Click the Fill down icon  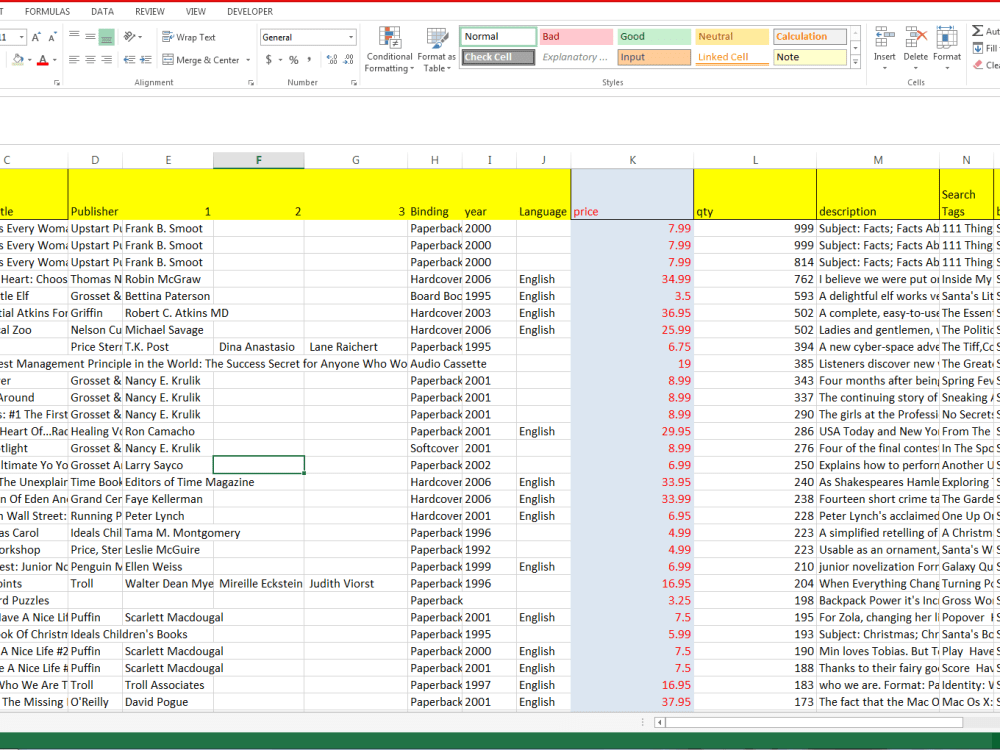(978, 48)
